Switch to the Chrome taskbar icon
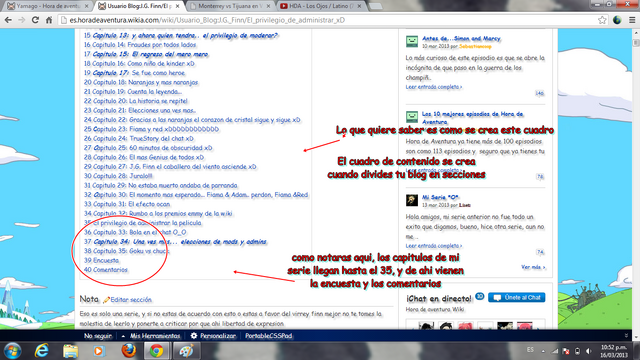The image size is (640, 360). 156,351
